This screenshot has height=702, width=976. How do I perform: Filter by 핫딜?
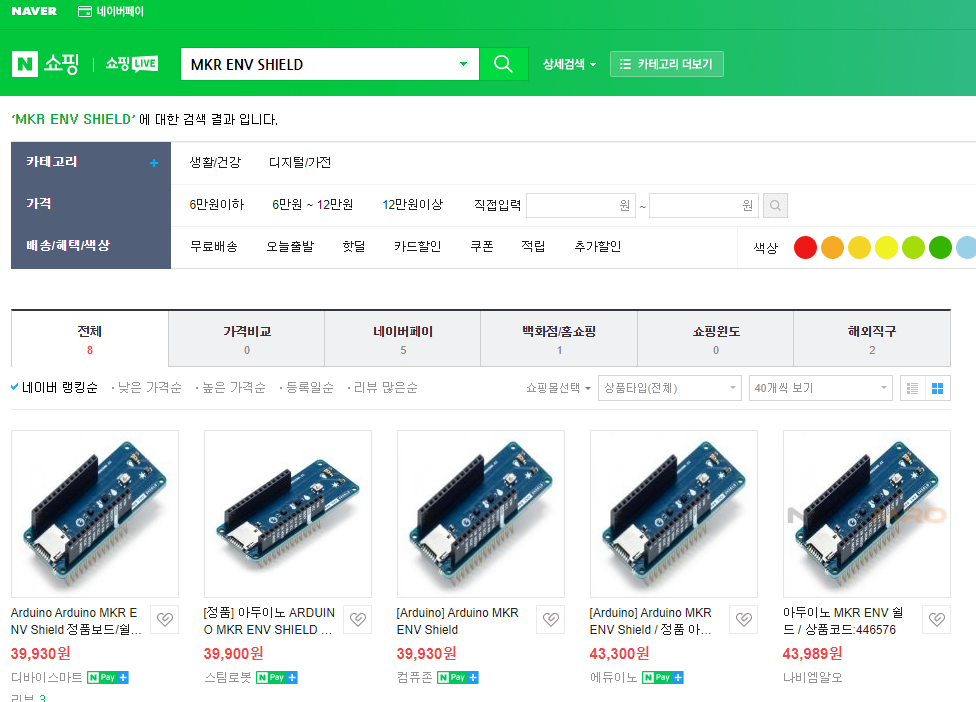354,246
